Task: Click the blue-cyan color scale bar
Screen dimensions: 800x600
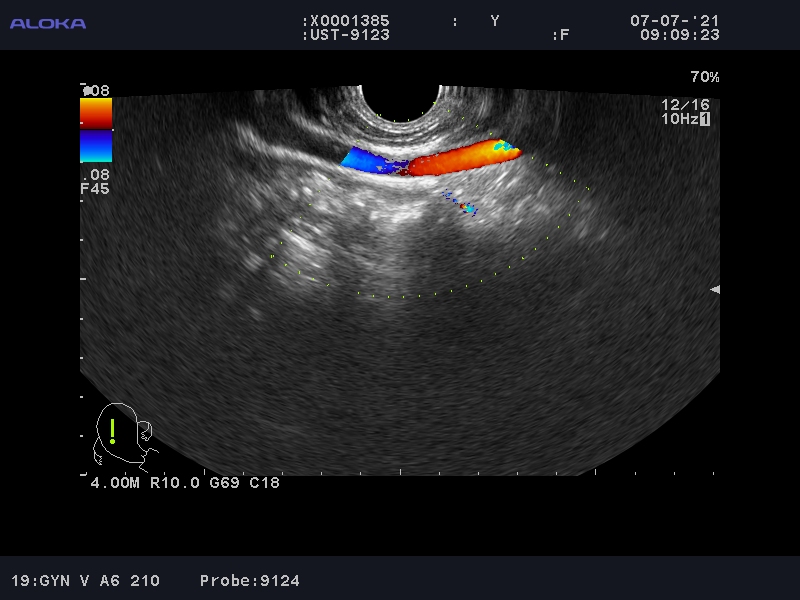Action: tap(96, 146)
